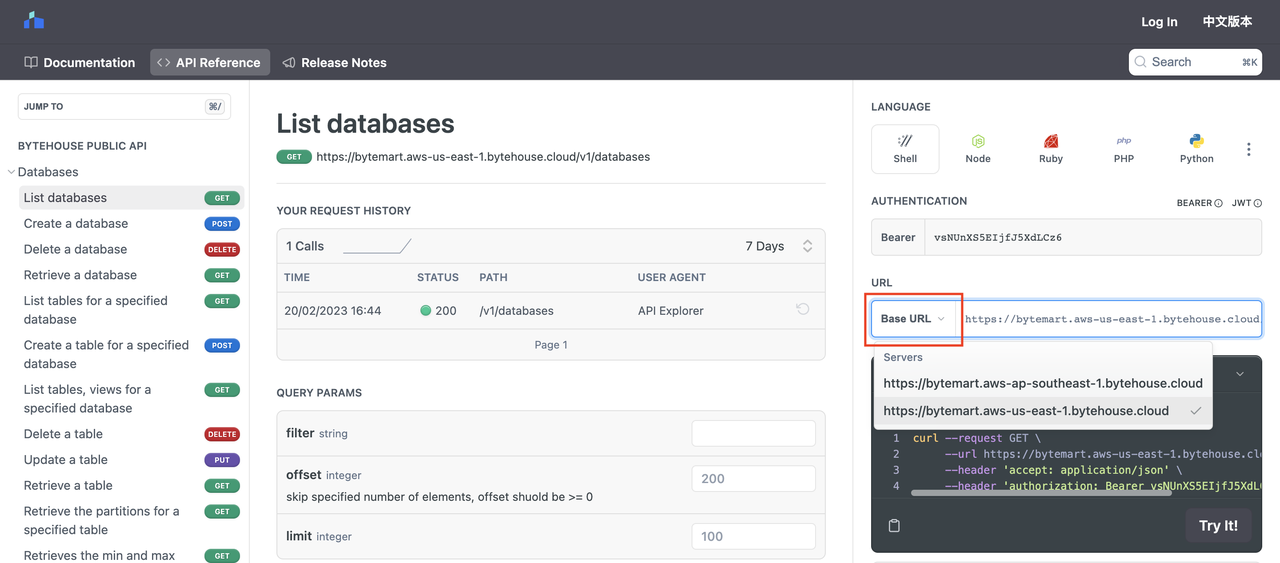
Task: Click the Search box
Action: [x=1196, y=62]
